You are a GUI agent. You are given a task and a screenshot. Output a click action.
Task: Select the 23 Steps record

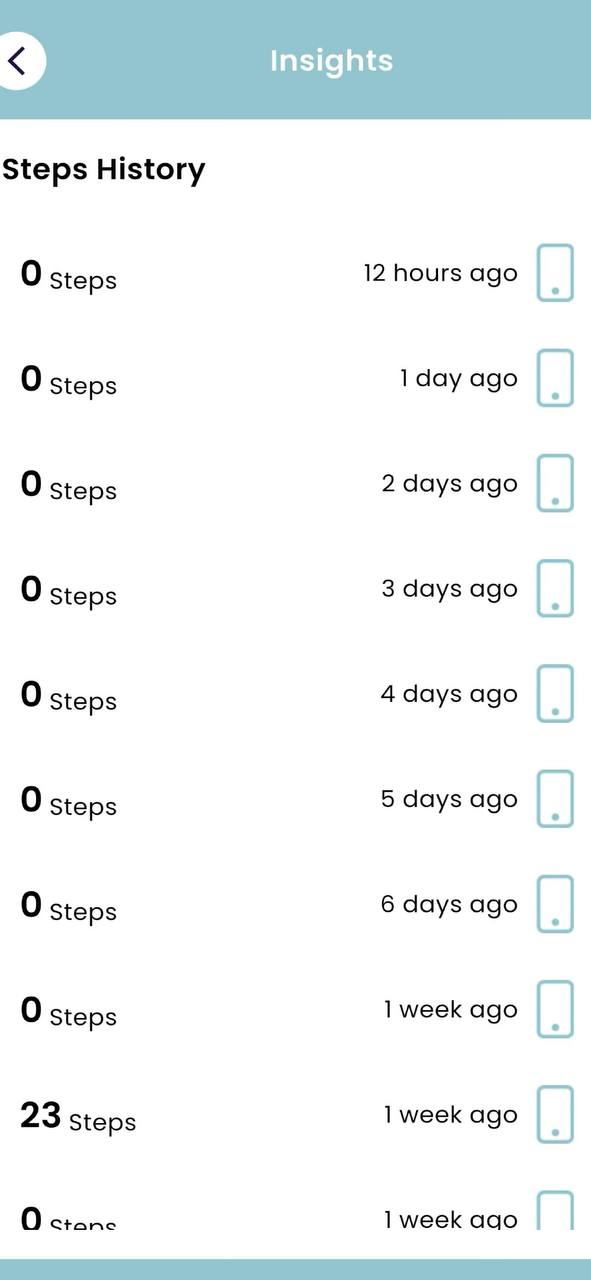tap(295, 1114)
